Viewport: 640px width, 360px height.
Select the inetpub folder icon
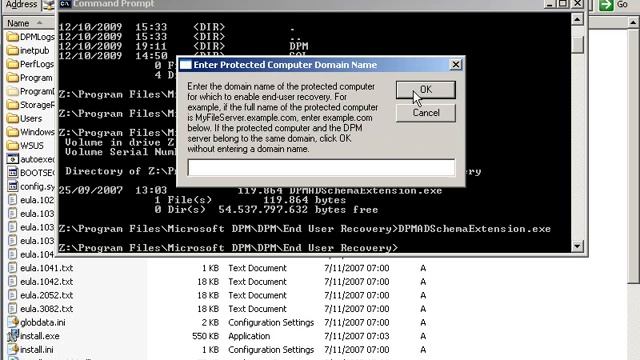coord(13,51)
